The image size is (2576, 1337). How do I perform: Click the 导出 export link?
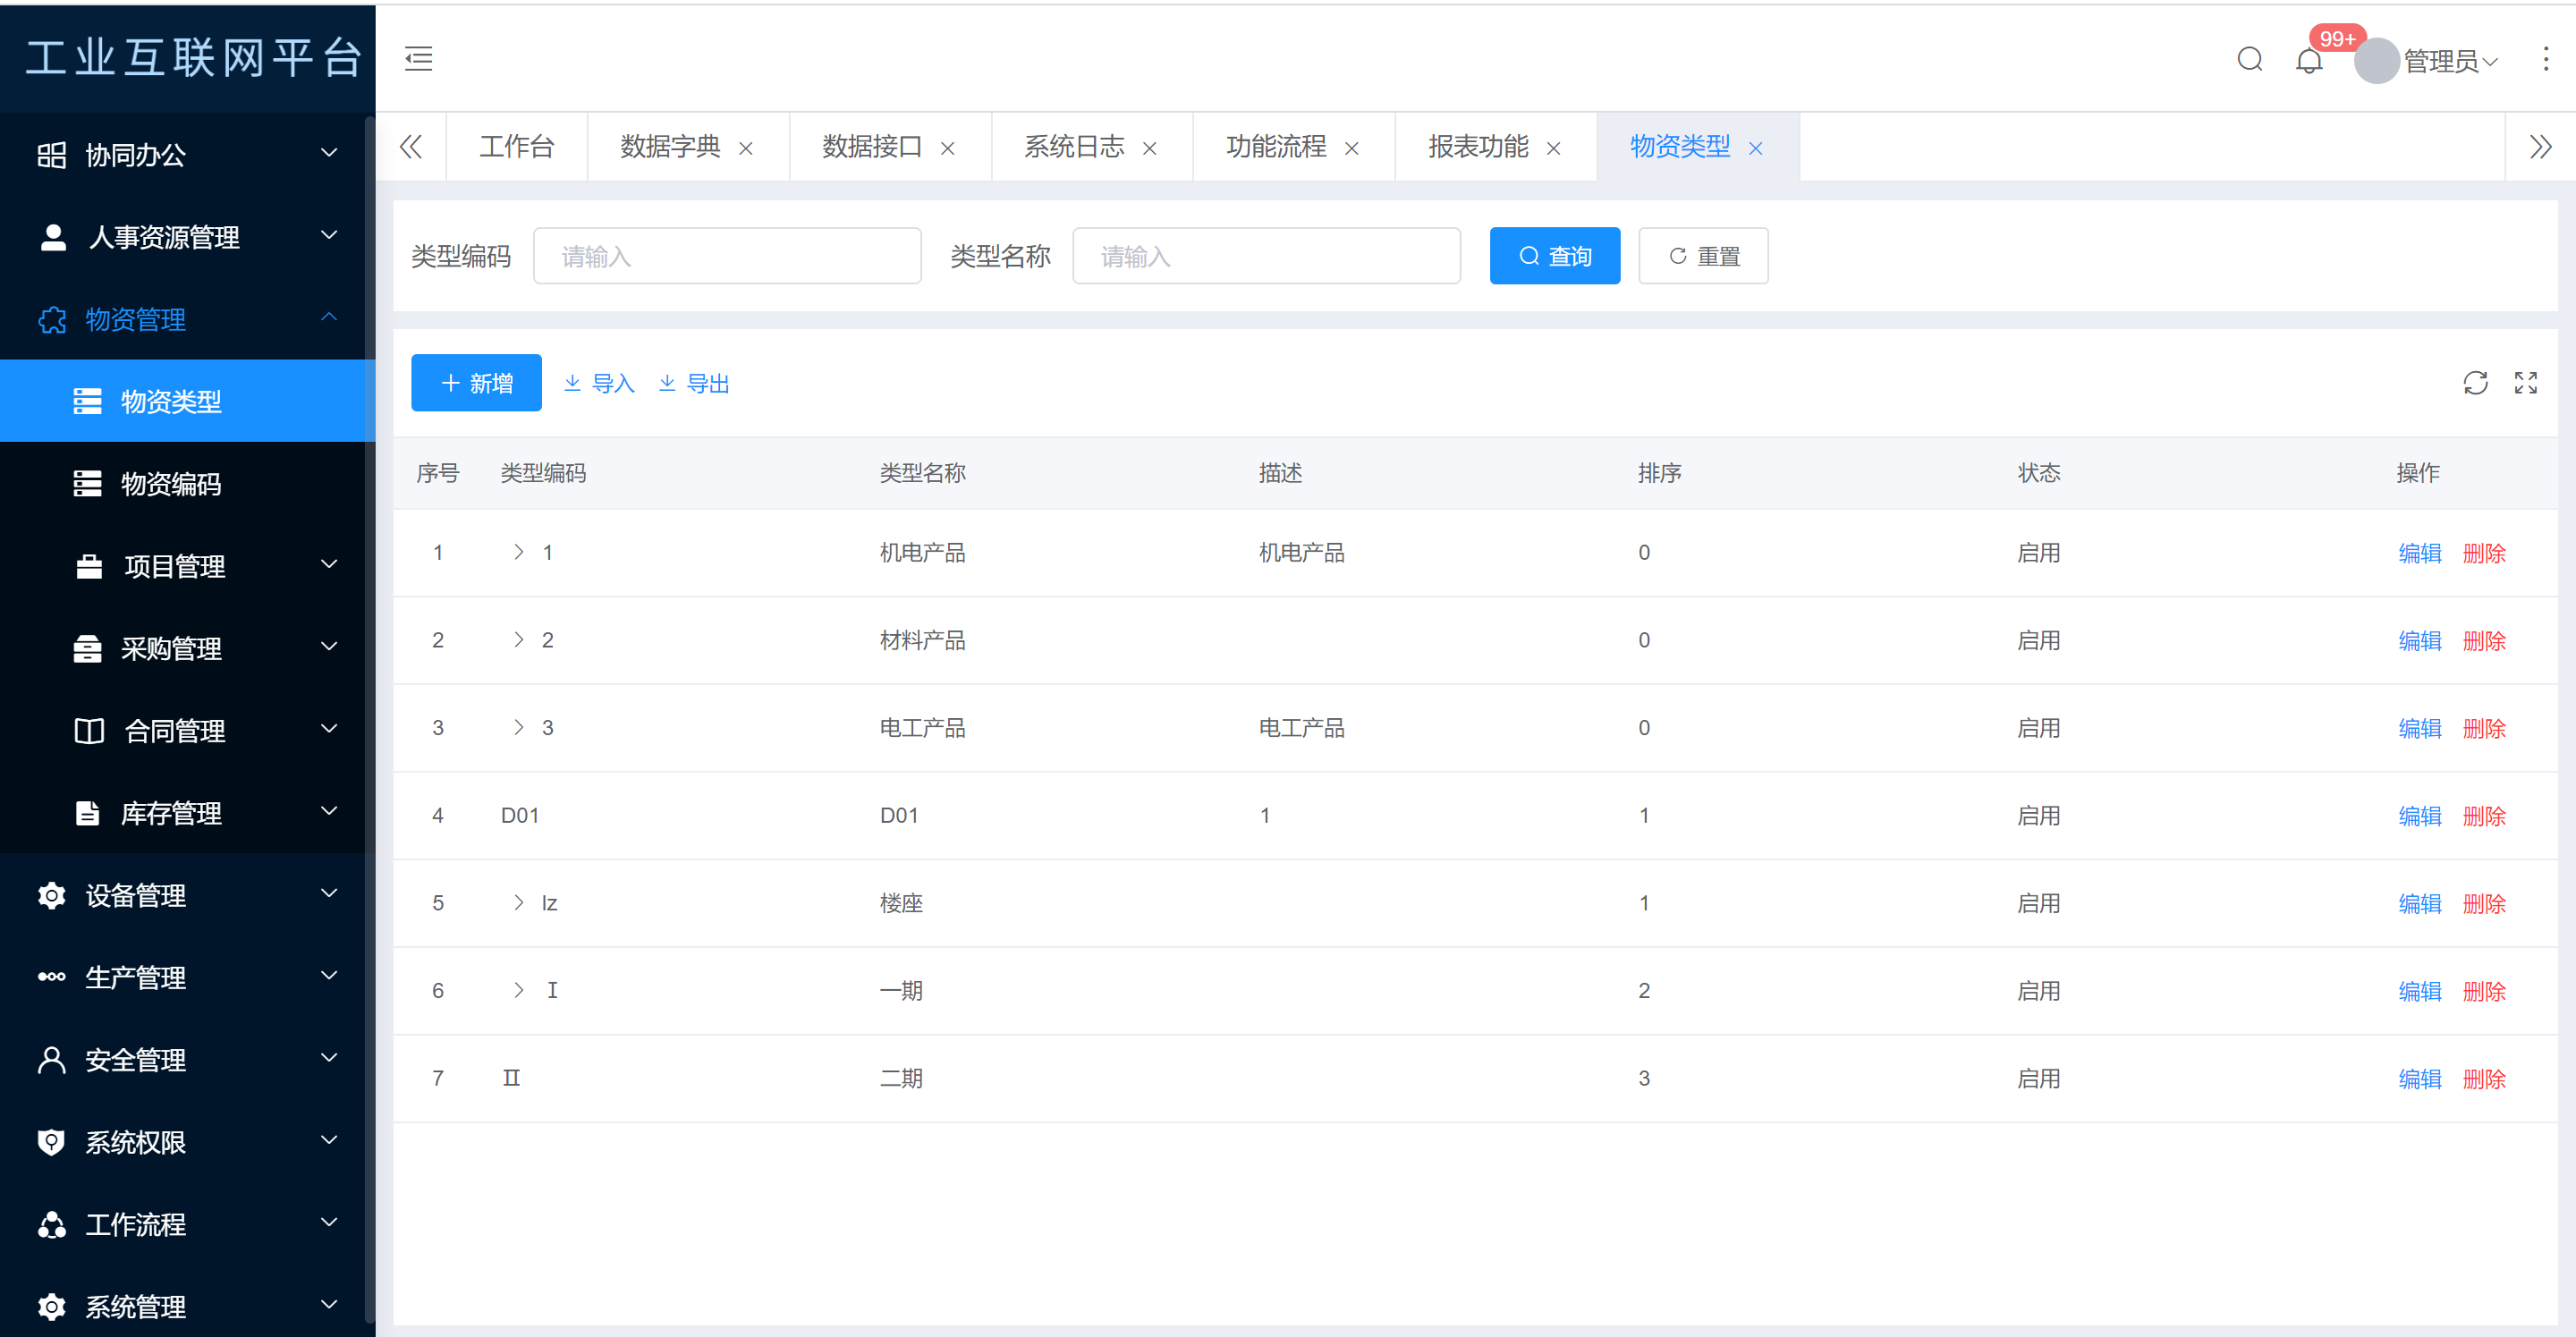point(694,384)
